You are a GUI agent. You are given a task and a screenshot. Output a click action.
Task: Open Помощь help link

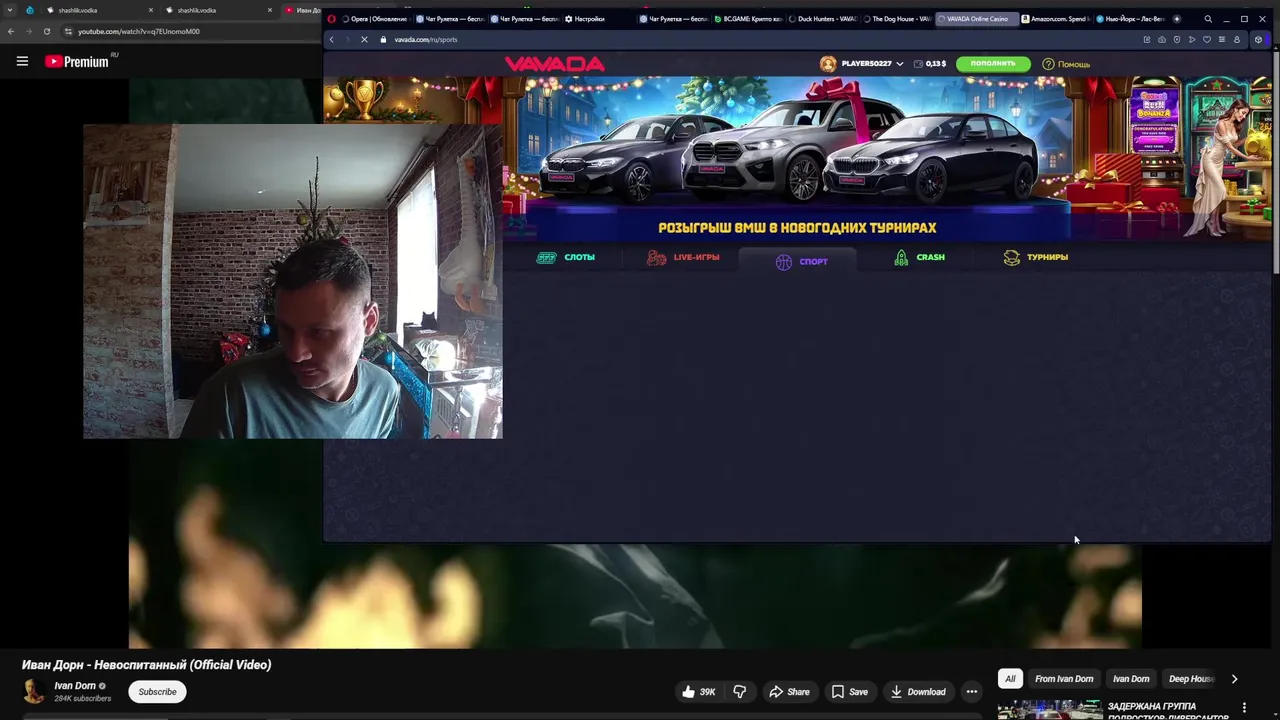tap(1066, 64)
